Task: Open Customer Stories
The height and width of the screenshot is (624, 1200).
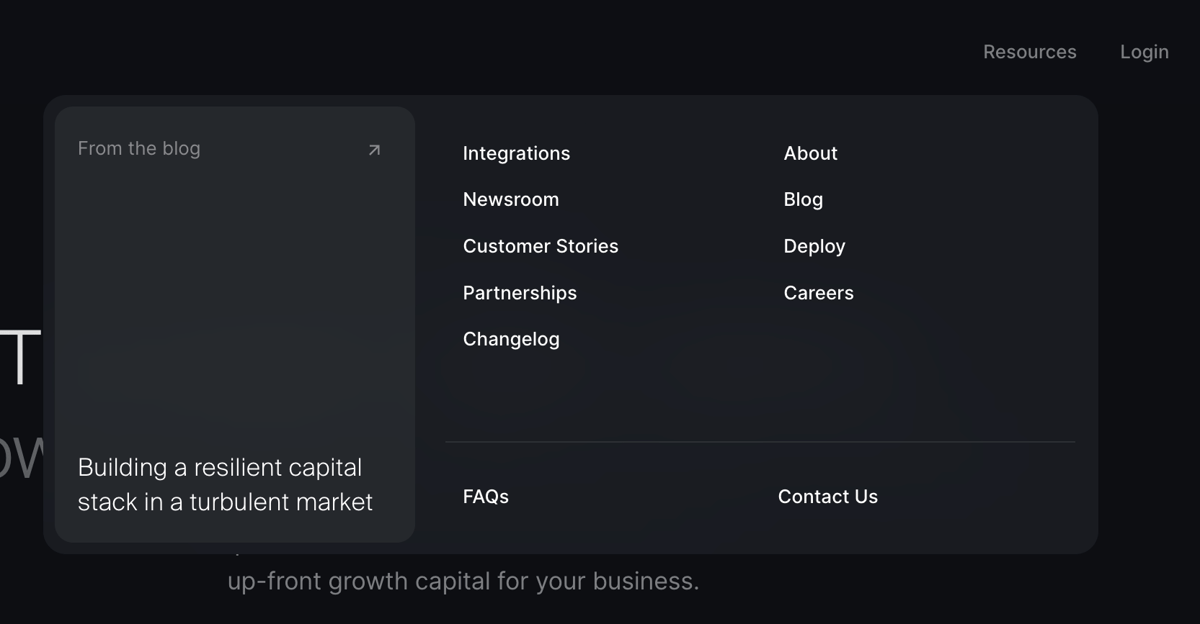Action: [x=540, y=246]
